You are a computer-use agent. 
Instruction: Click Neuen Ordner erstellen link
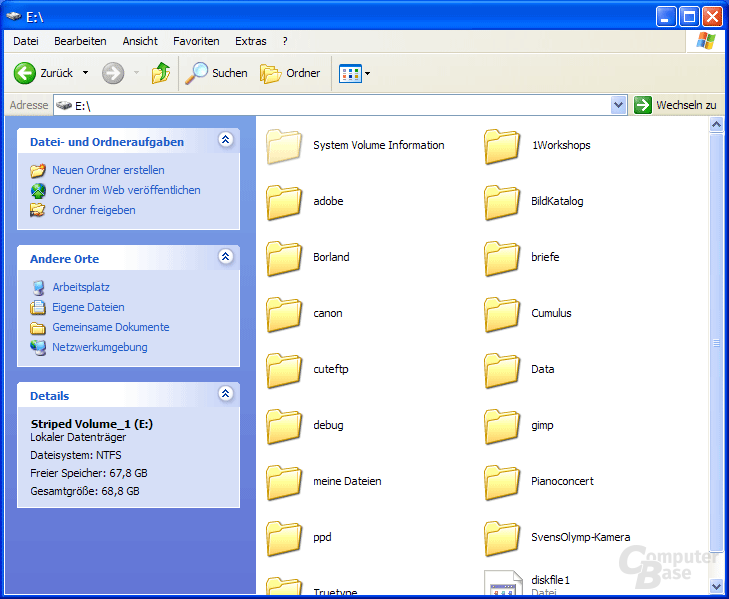(x=108, y=170)
